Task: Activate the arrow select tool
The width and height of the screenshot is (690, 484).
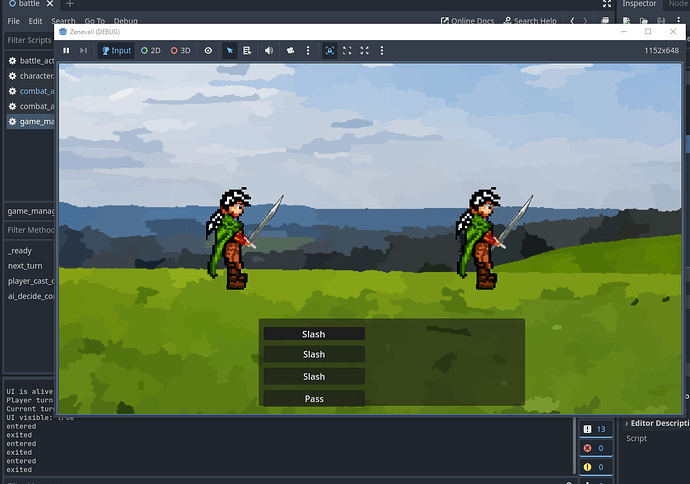Action: [x=229, y=50]
